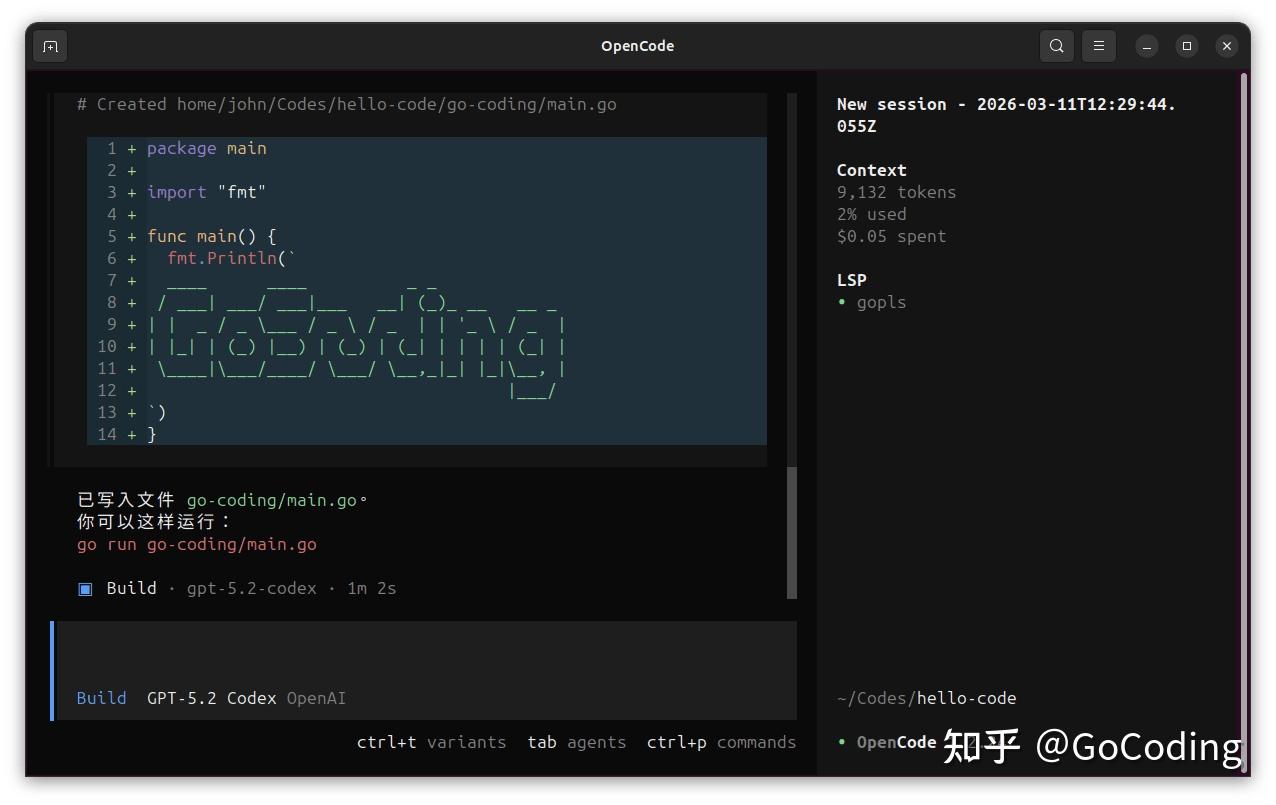Click the search magnifier icon

click(1056, 46)
